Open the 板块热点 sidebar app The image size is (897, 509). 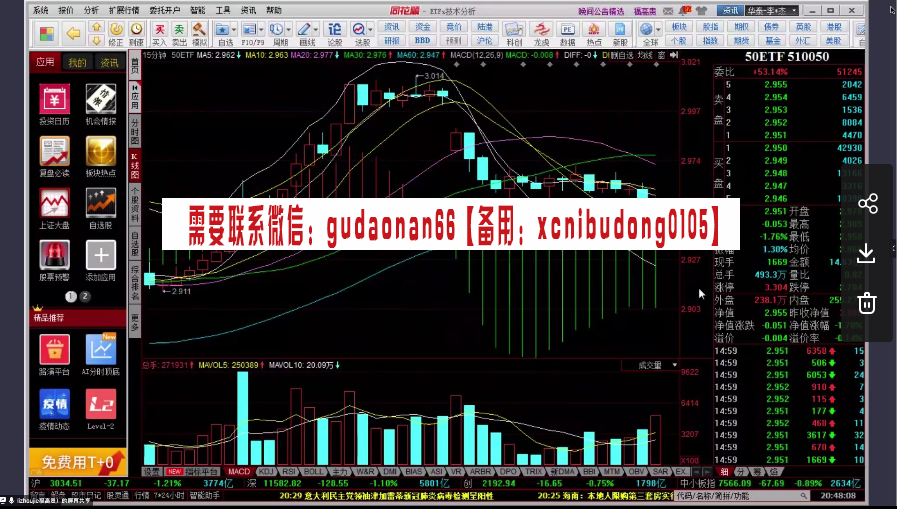click(101, 156)
